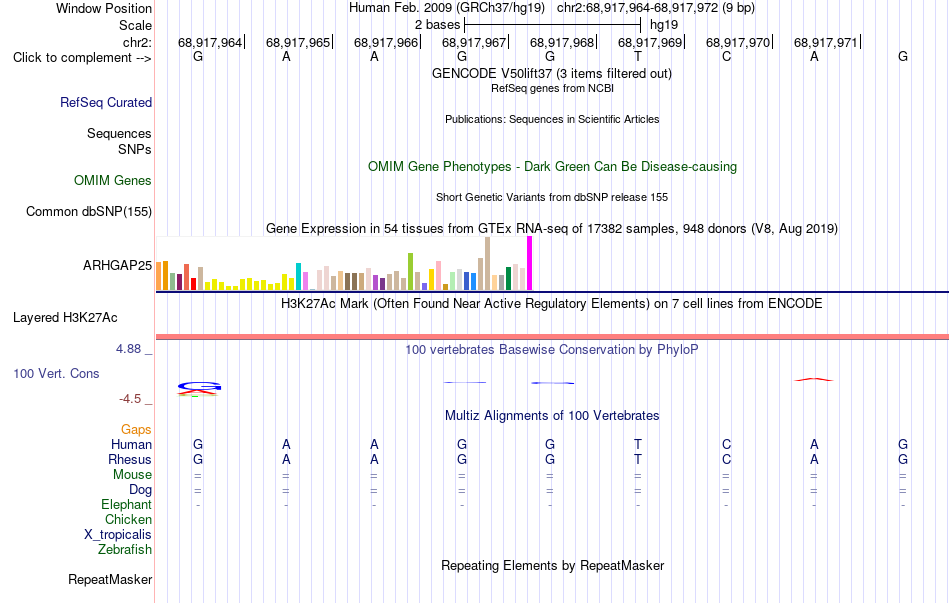The height and width of the screenshot is (603, 950).
Task: Click the H3K27Ac Mark track title
Action: pos(552,304)
